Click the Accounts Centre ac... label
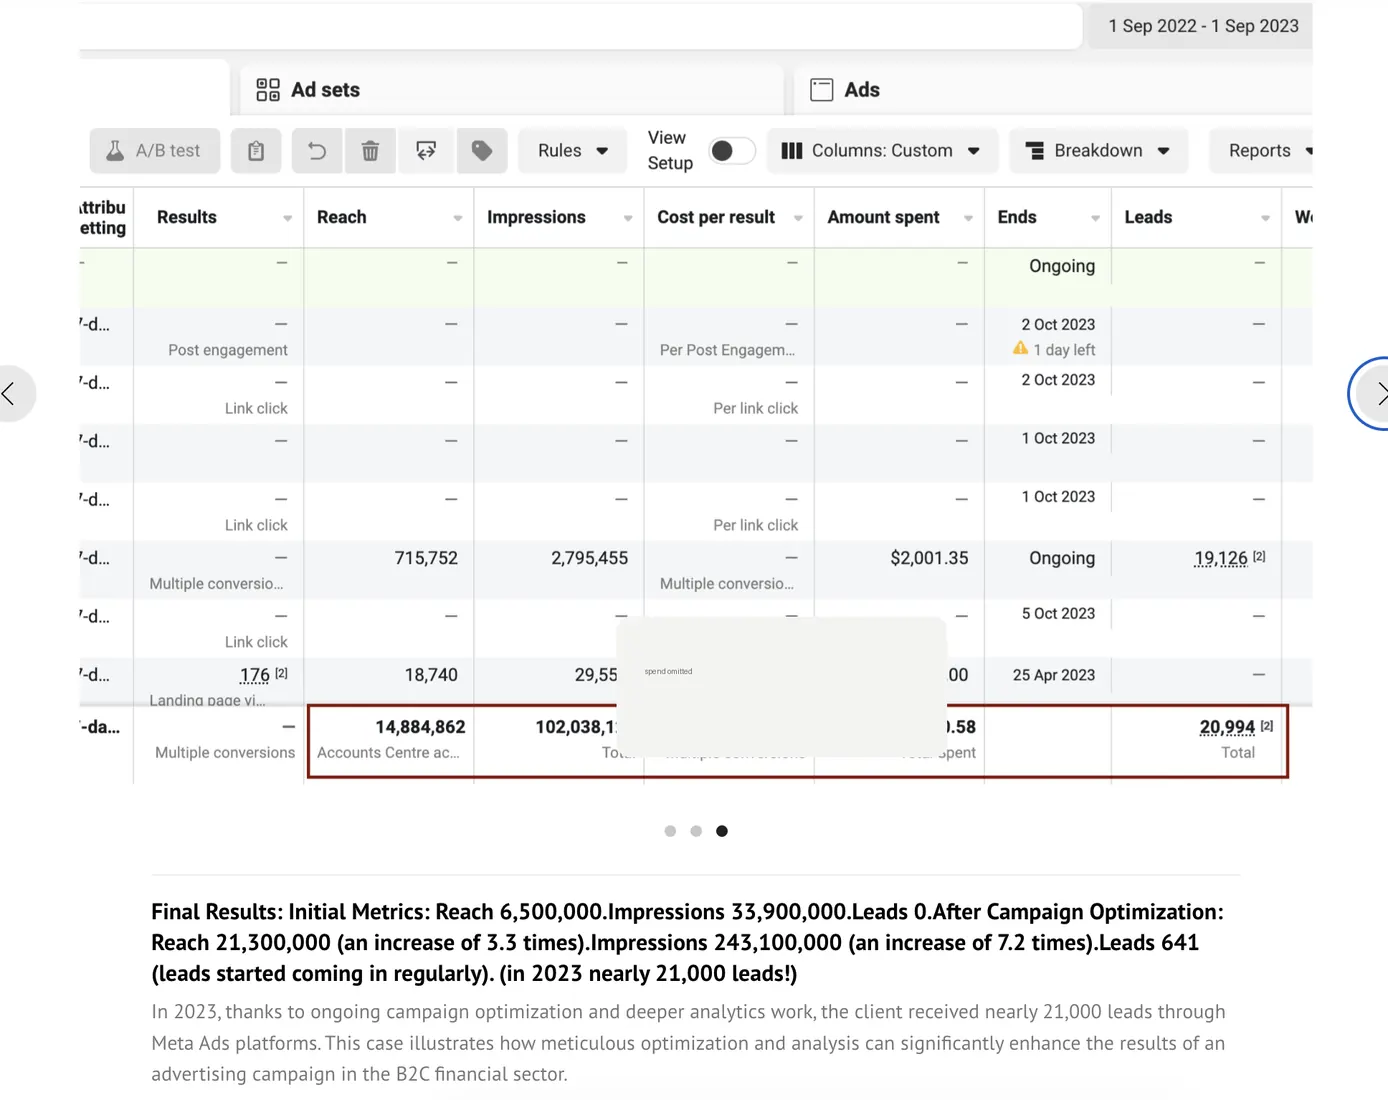This screenshot has height=1100, width=1388. pyautogui.click(x=388, y=752)
